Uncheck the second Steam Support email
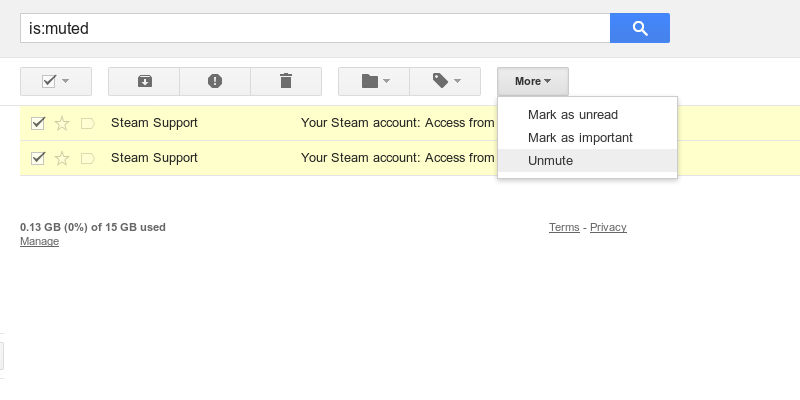The width and height of the screenshot is (800, 400). 38,158
